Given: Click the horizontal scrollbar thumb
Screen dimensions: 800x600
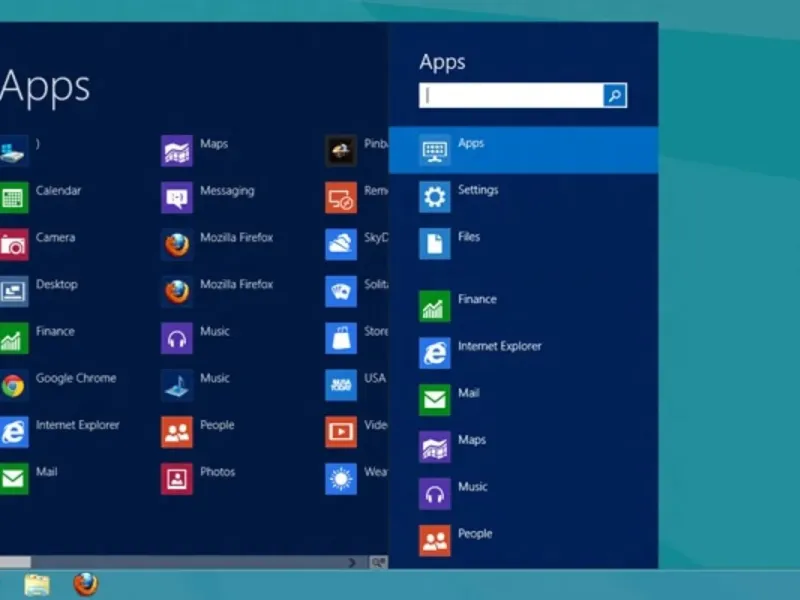Looking at the screenshot, I should tap(15, 562).
